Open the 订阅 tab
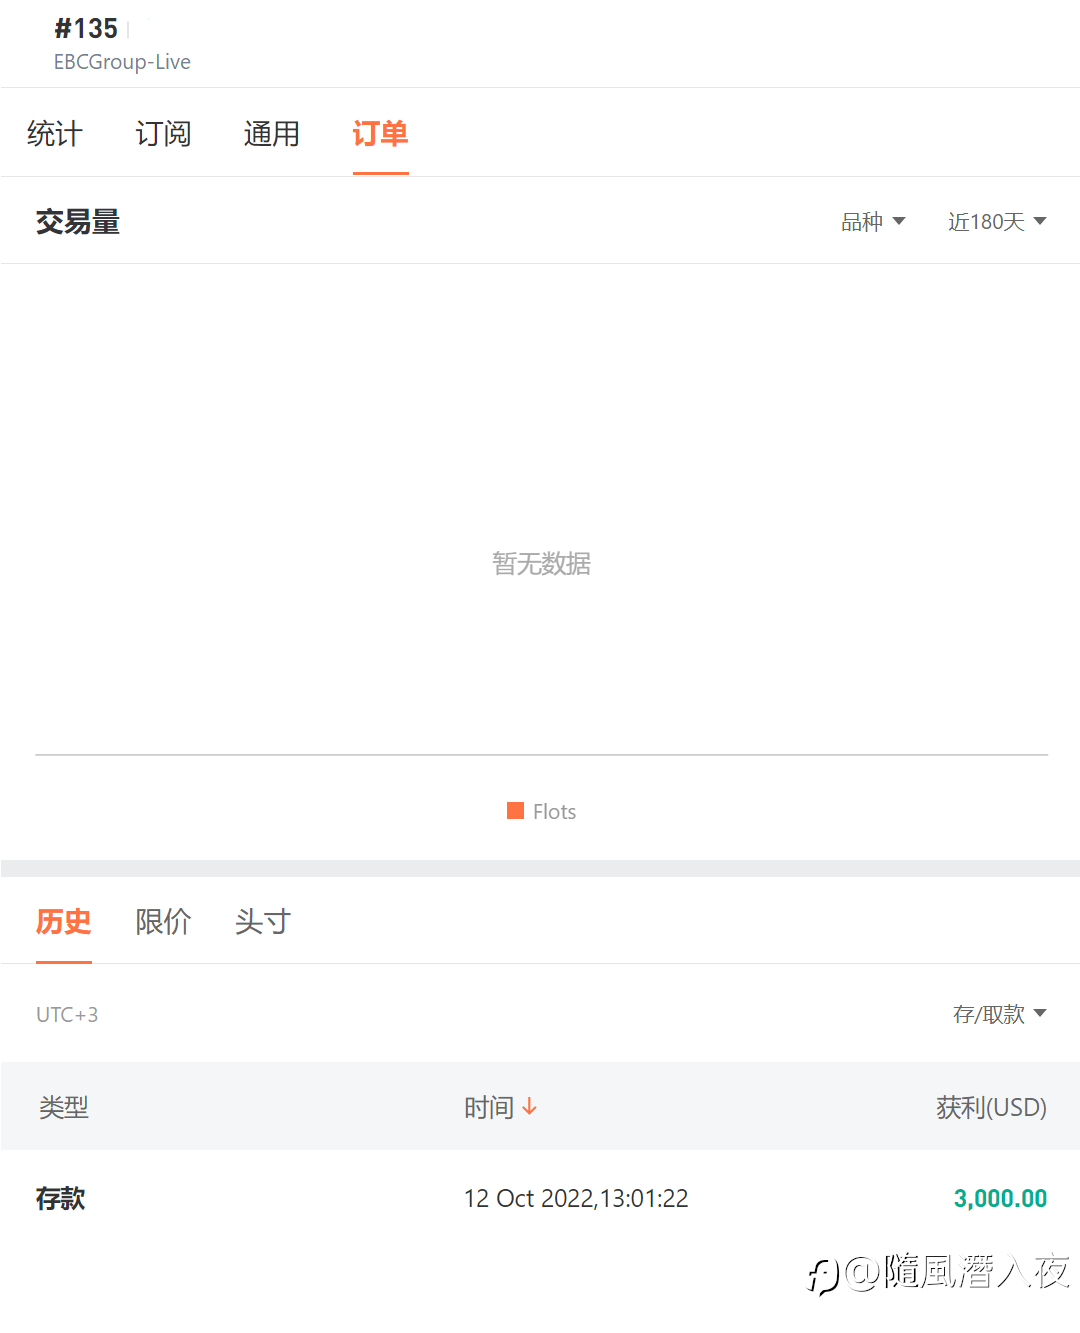The width and height of the screenshot is (1080, 1333). coord(163,133)
